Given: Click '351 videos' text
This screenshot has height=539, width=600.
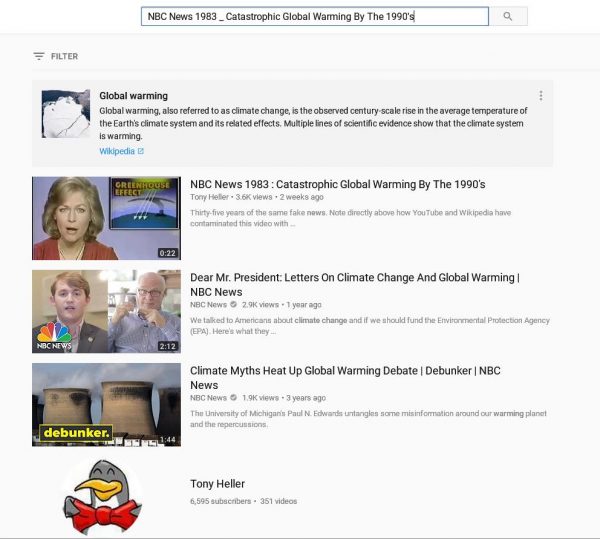Looking at the screenshot, I should coord(279,501).
